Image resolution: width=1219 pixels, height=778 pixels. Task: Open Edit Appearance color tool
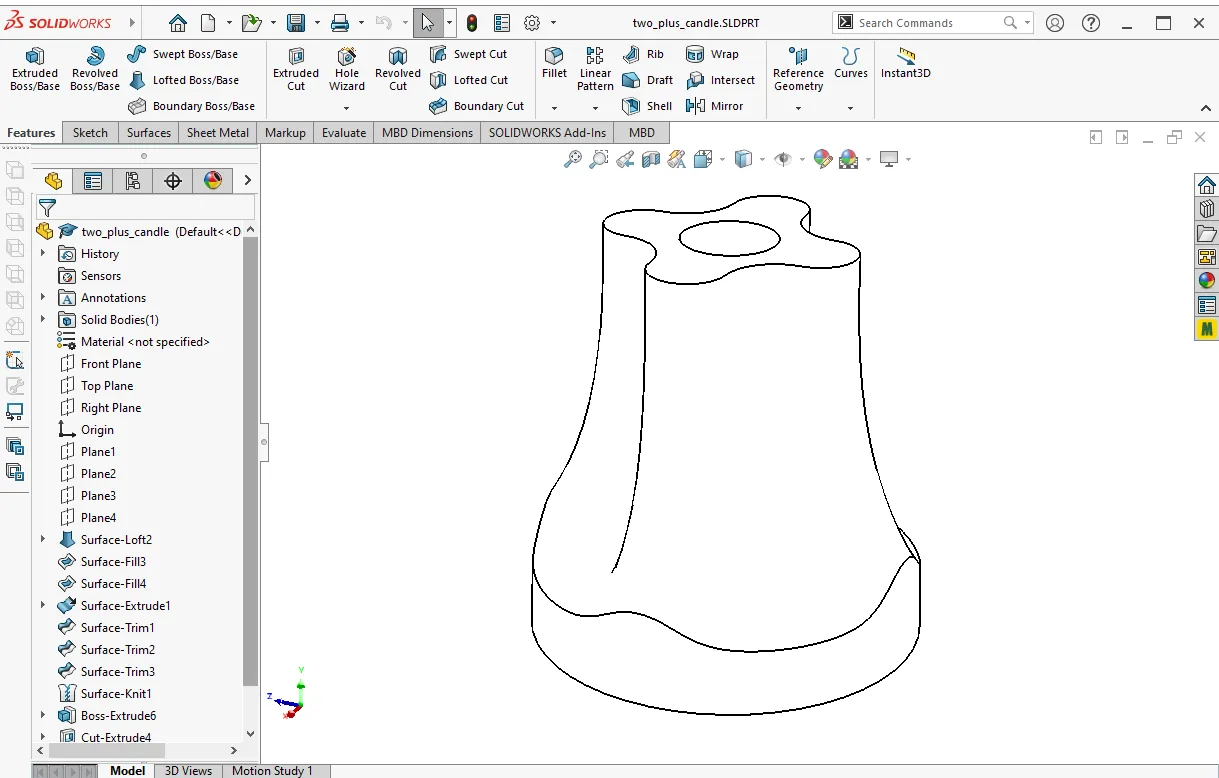coord(823,158)
